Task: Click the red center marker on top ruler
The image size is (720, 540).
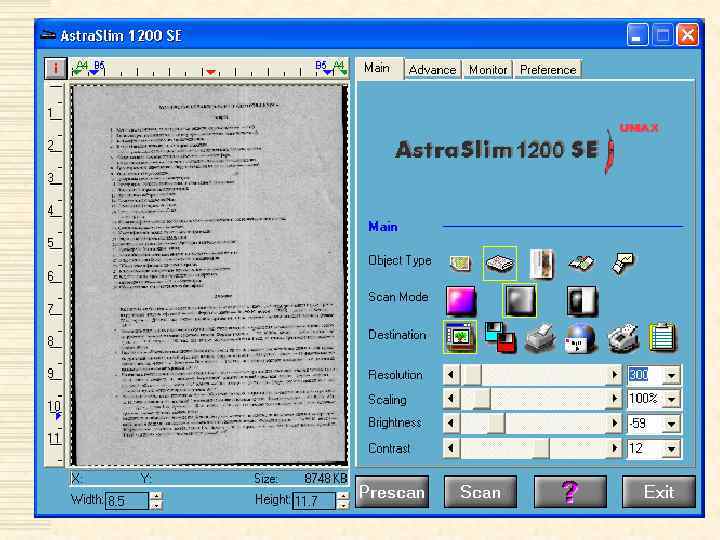Action: 211,72
